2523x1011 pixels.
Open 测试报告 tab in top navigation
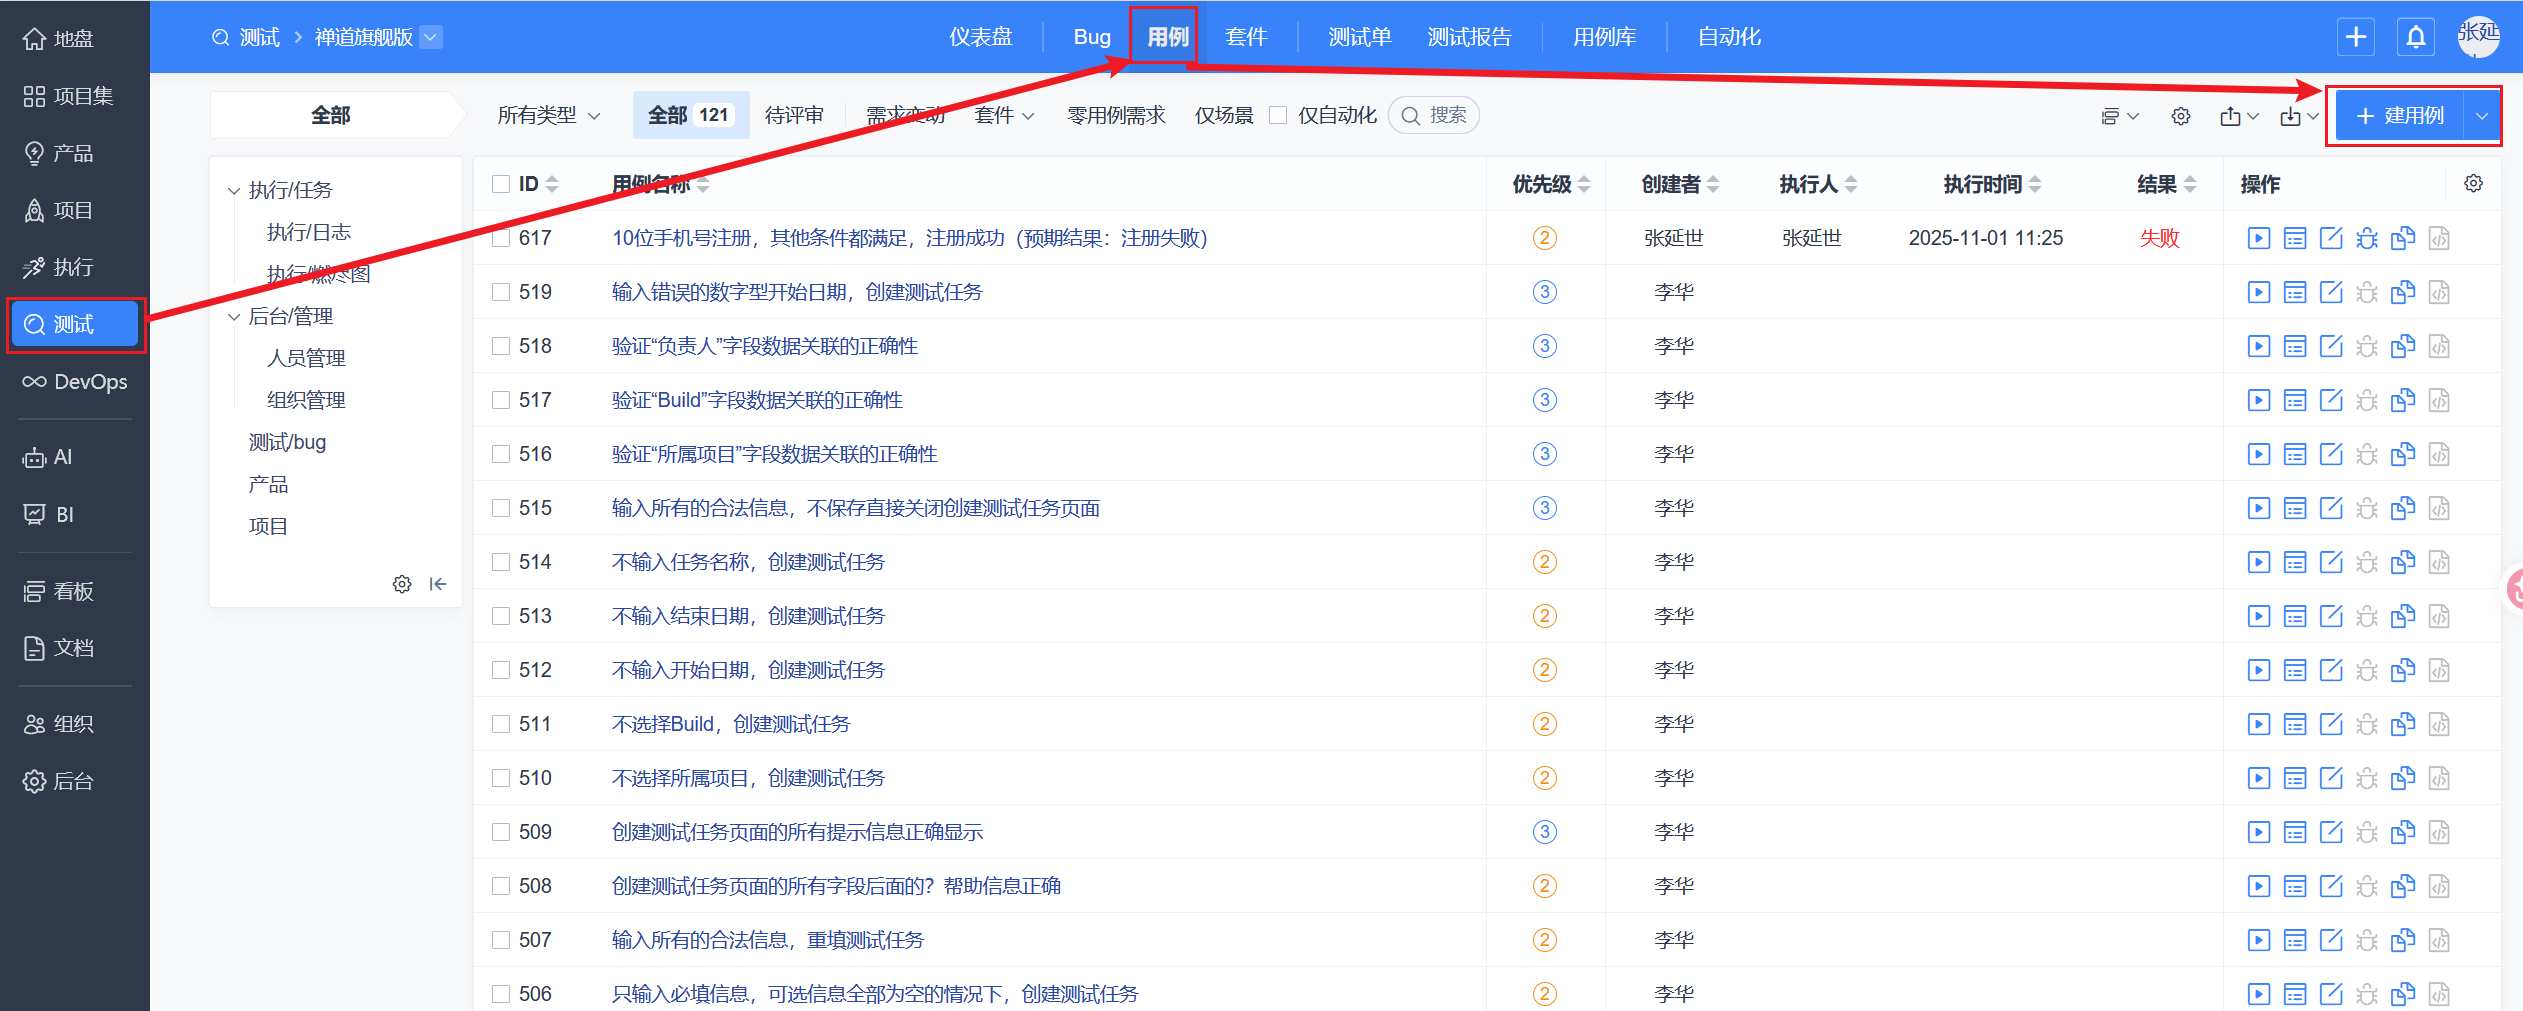tap(1468, 37)
